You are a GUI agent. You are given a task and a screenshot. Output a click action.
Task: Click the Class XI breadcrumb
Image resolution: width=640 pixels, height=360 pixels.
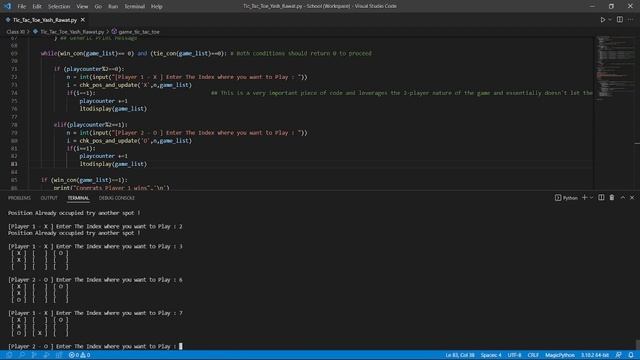coord(16,31)
